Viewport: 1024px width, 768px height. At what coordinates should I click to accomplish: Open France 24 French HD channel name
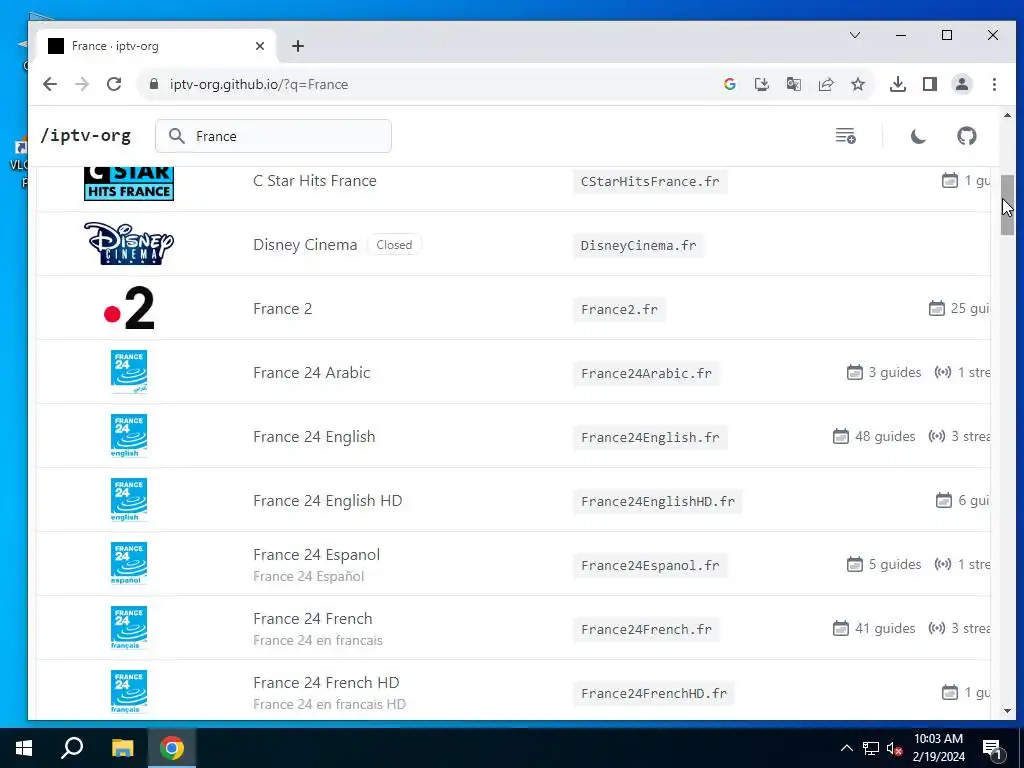pos(326,682)
